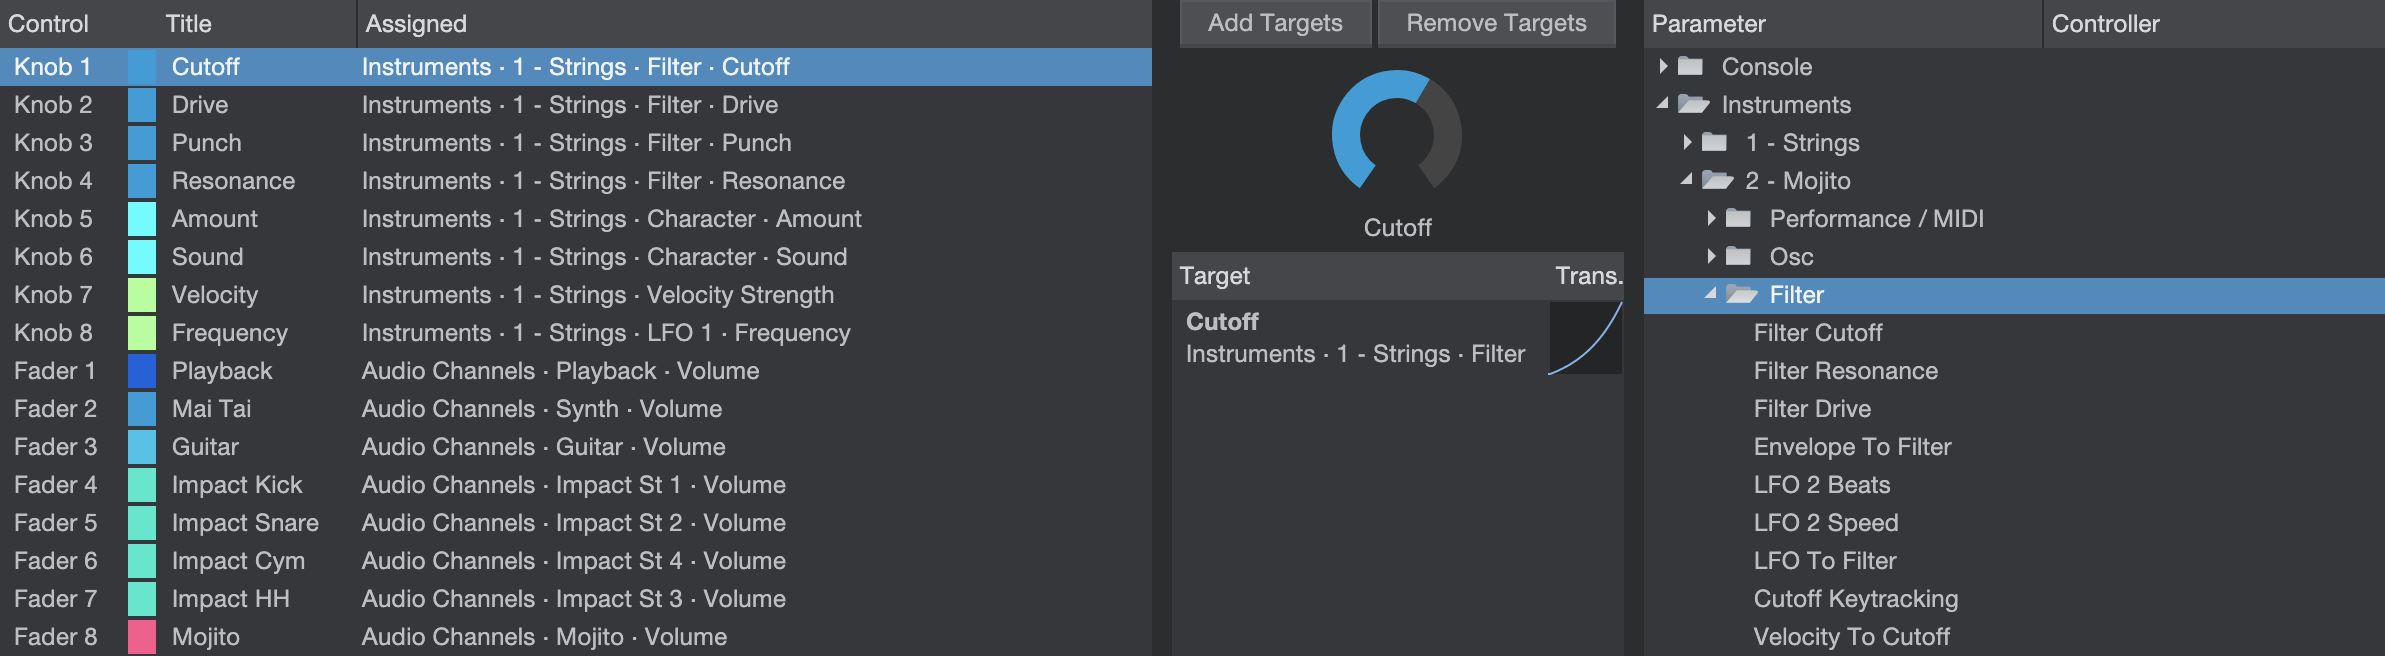Select the Knob 4 Resonance row
The height and width of the screenshot is (656, 2385).
(x=576, y=181)
